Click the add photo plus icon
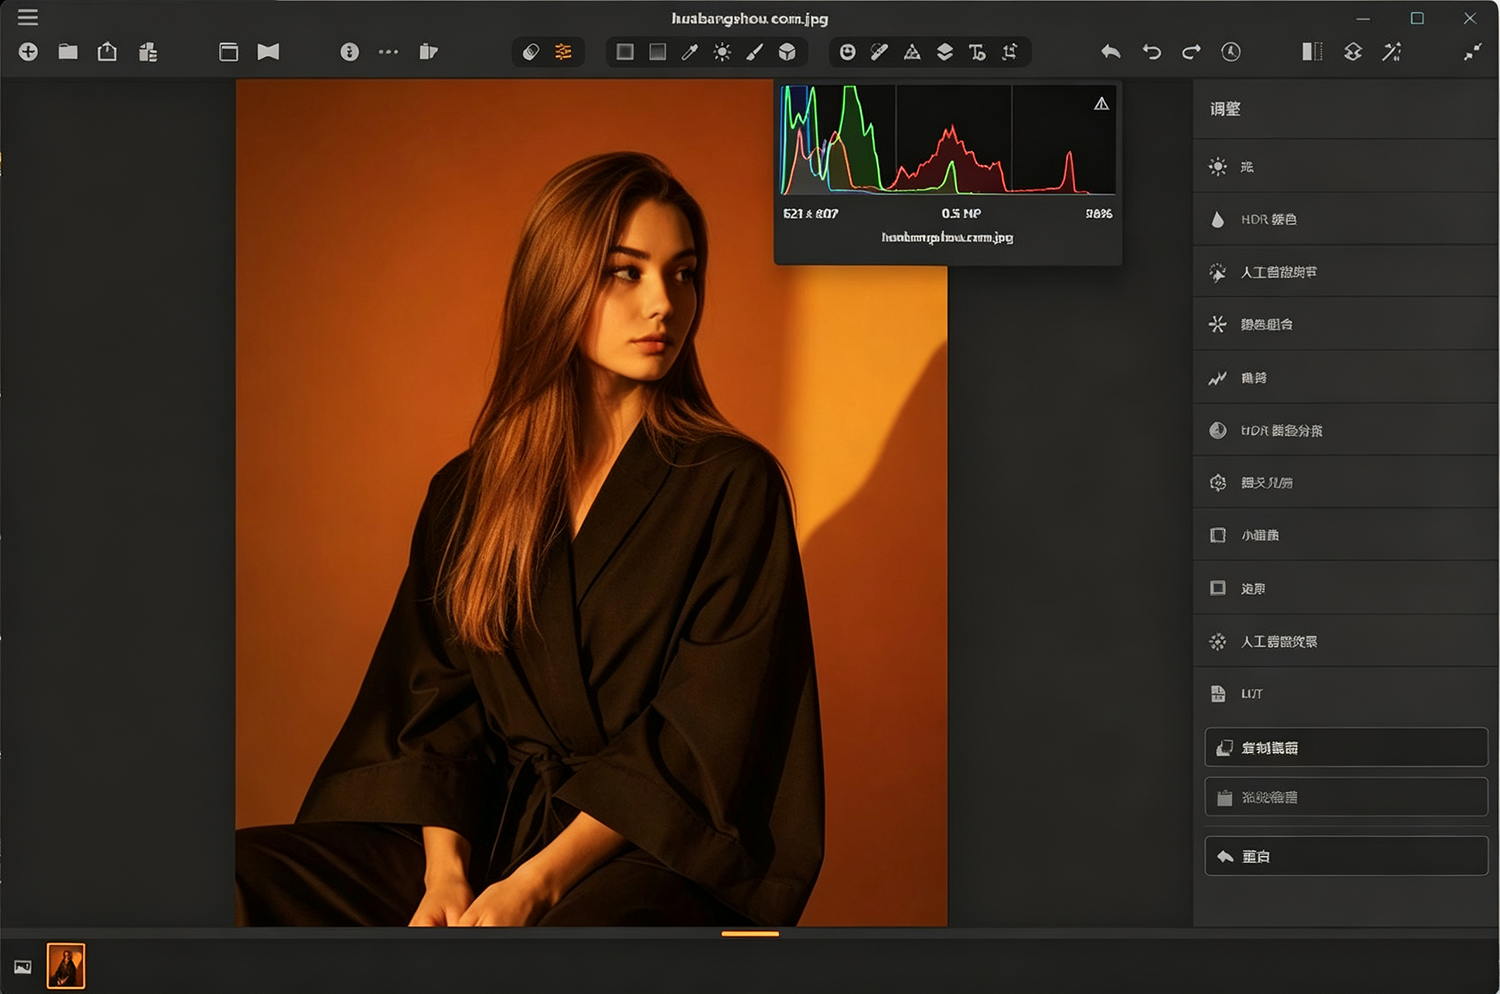The width and height of the screenshot is (1500, 994). click(x=28, y=52)
